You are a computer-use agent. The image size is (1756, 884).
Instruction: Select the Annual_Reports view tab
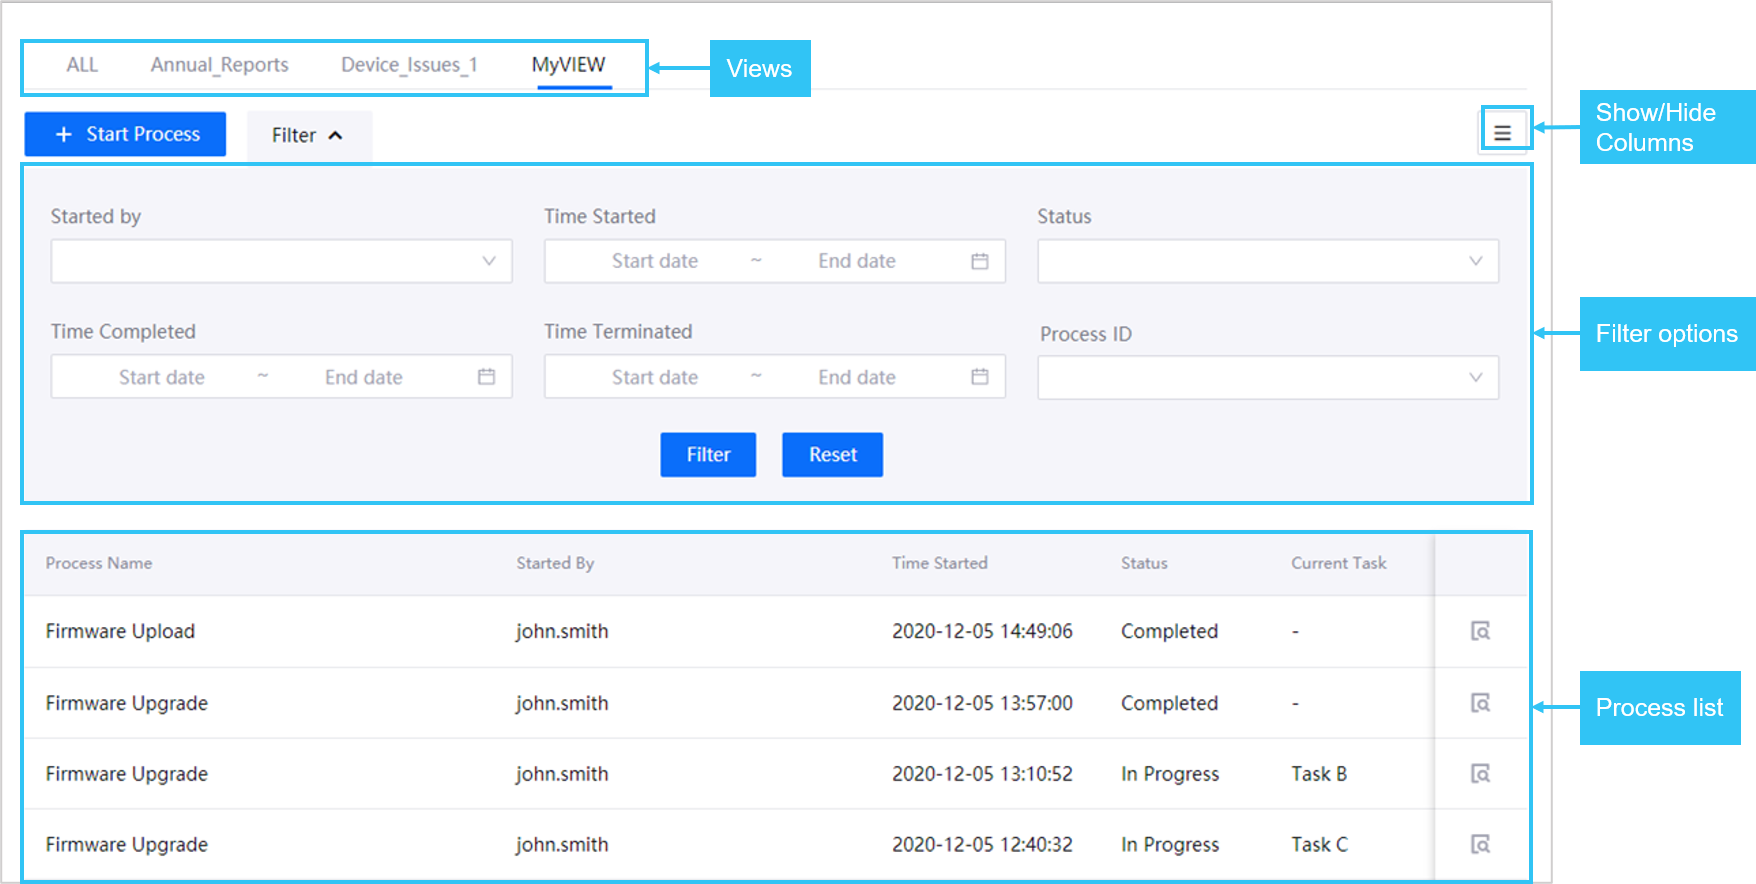[219, 65]
